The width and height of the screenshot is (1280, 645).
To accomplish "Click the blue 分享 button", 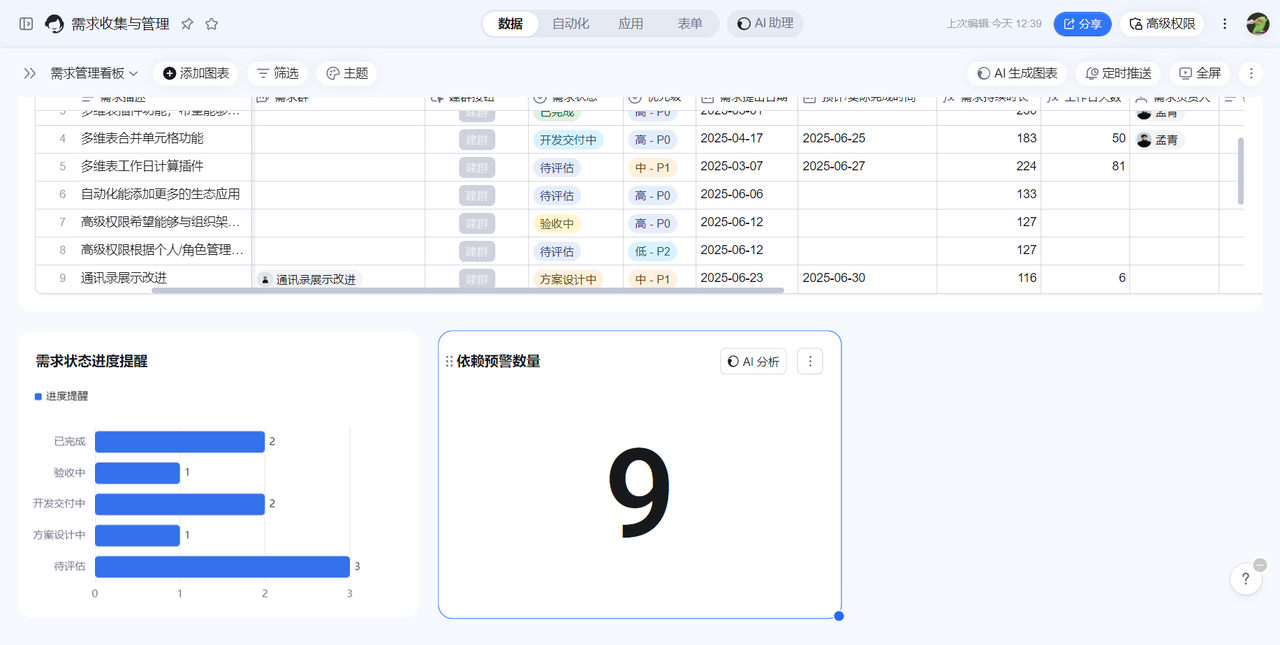I will pyautogui.click(x=1082, y=24).
